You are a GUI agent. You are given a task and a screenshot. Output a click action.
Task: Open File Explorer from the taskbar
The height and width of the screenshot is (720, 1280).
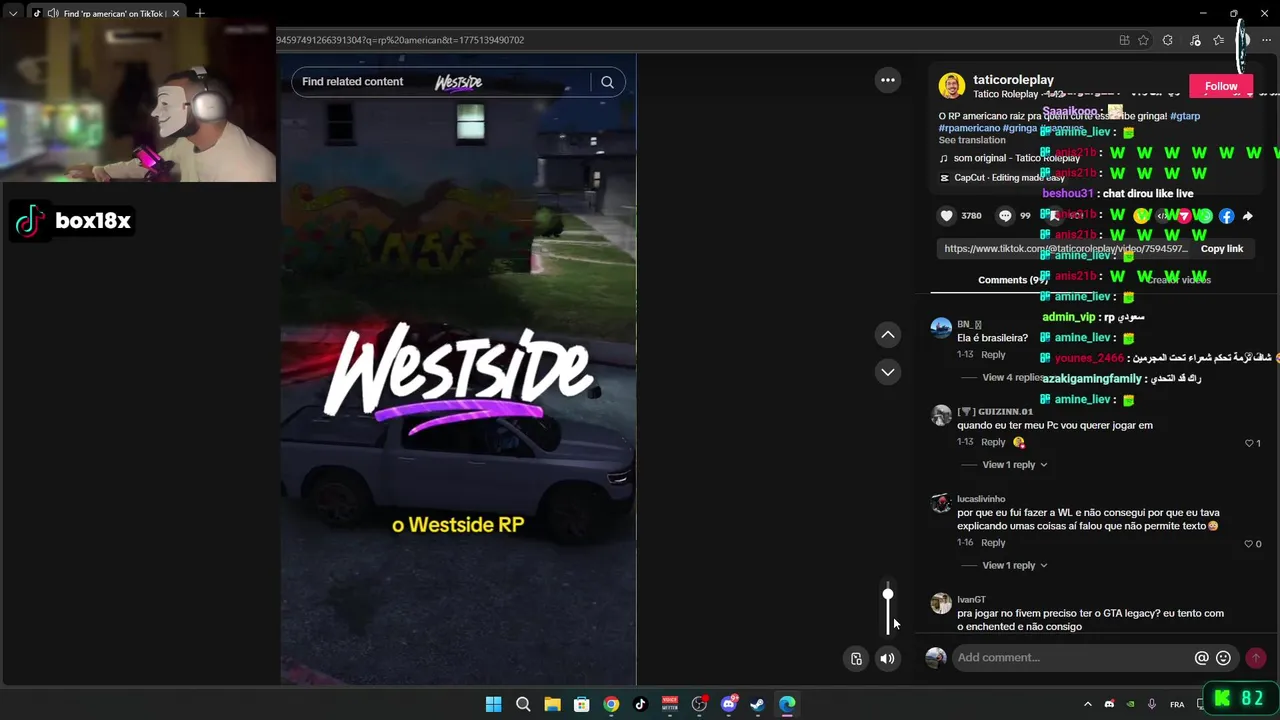(x=552, y=704)
